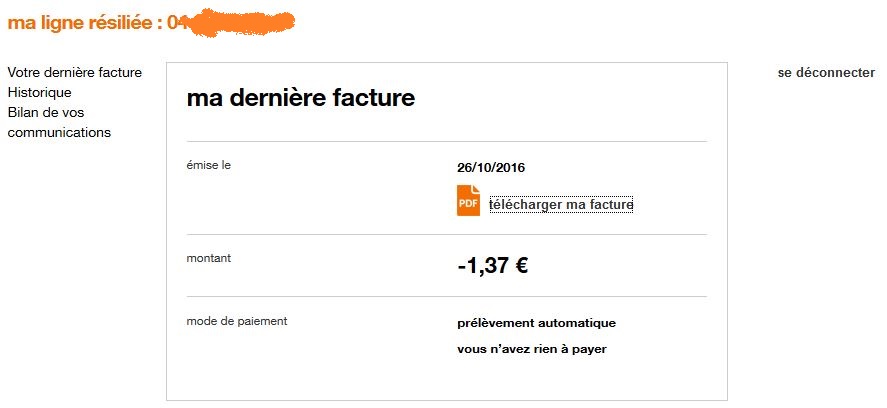
Task: Select the invoice date 26/10/2016
Action: point(491,167)
